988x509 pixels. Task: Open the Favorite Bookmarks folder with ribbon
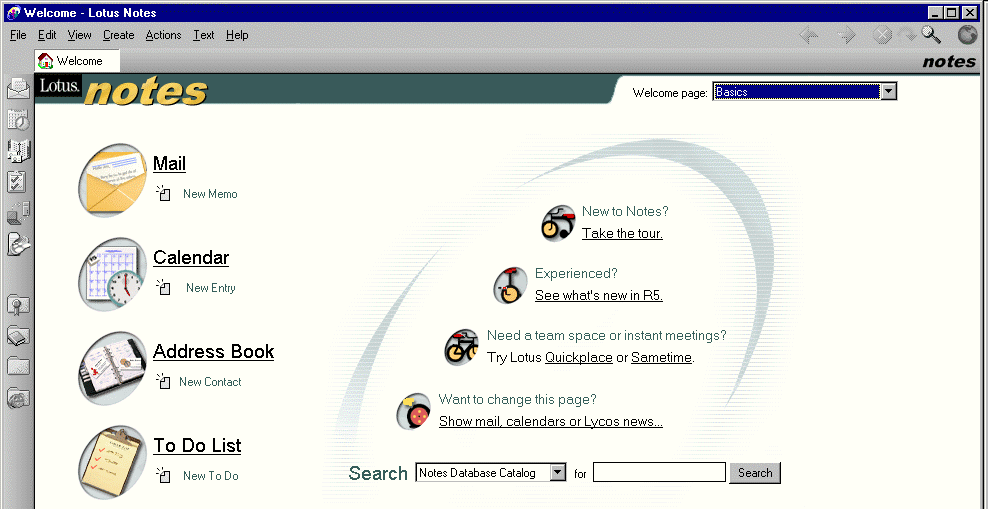[x=18, y=306]
